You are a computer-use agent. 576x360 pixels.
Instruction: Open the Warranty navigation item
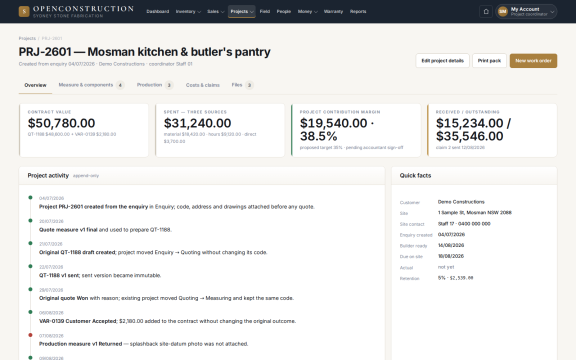[x=333, y=11]
